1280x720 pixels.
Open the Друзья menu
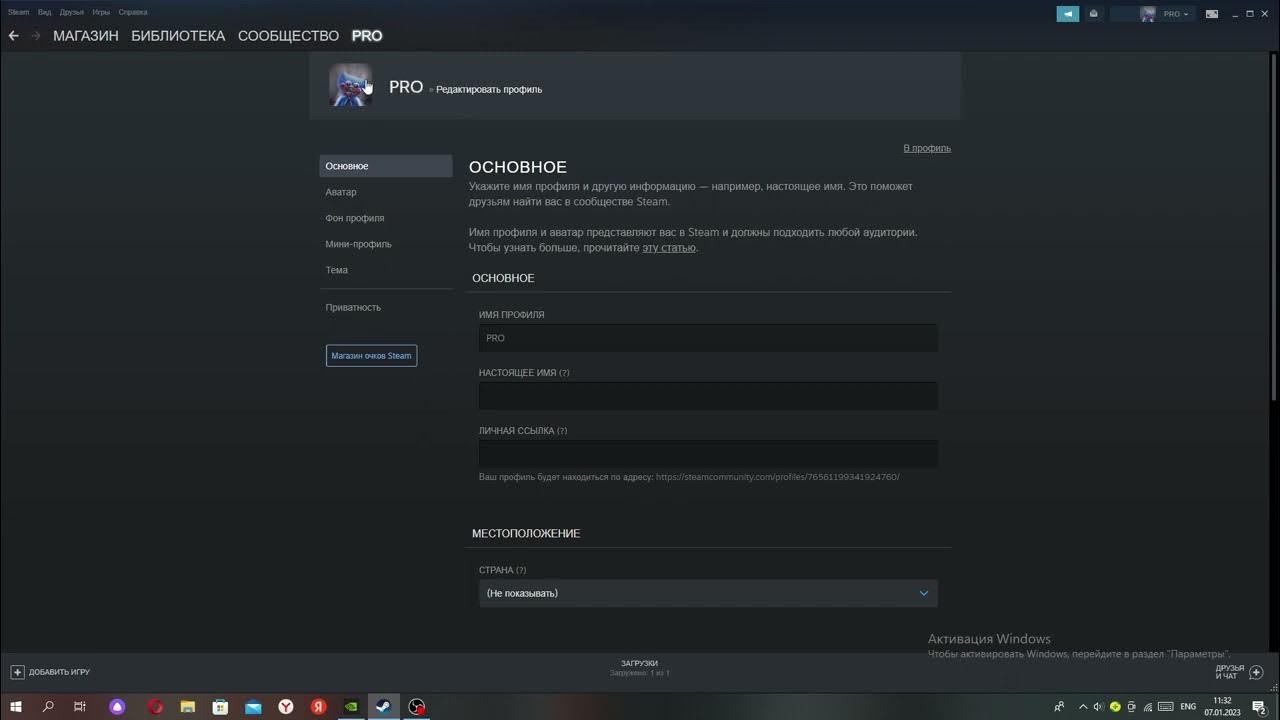pos(72,12)
